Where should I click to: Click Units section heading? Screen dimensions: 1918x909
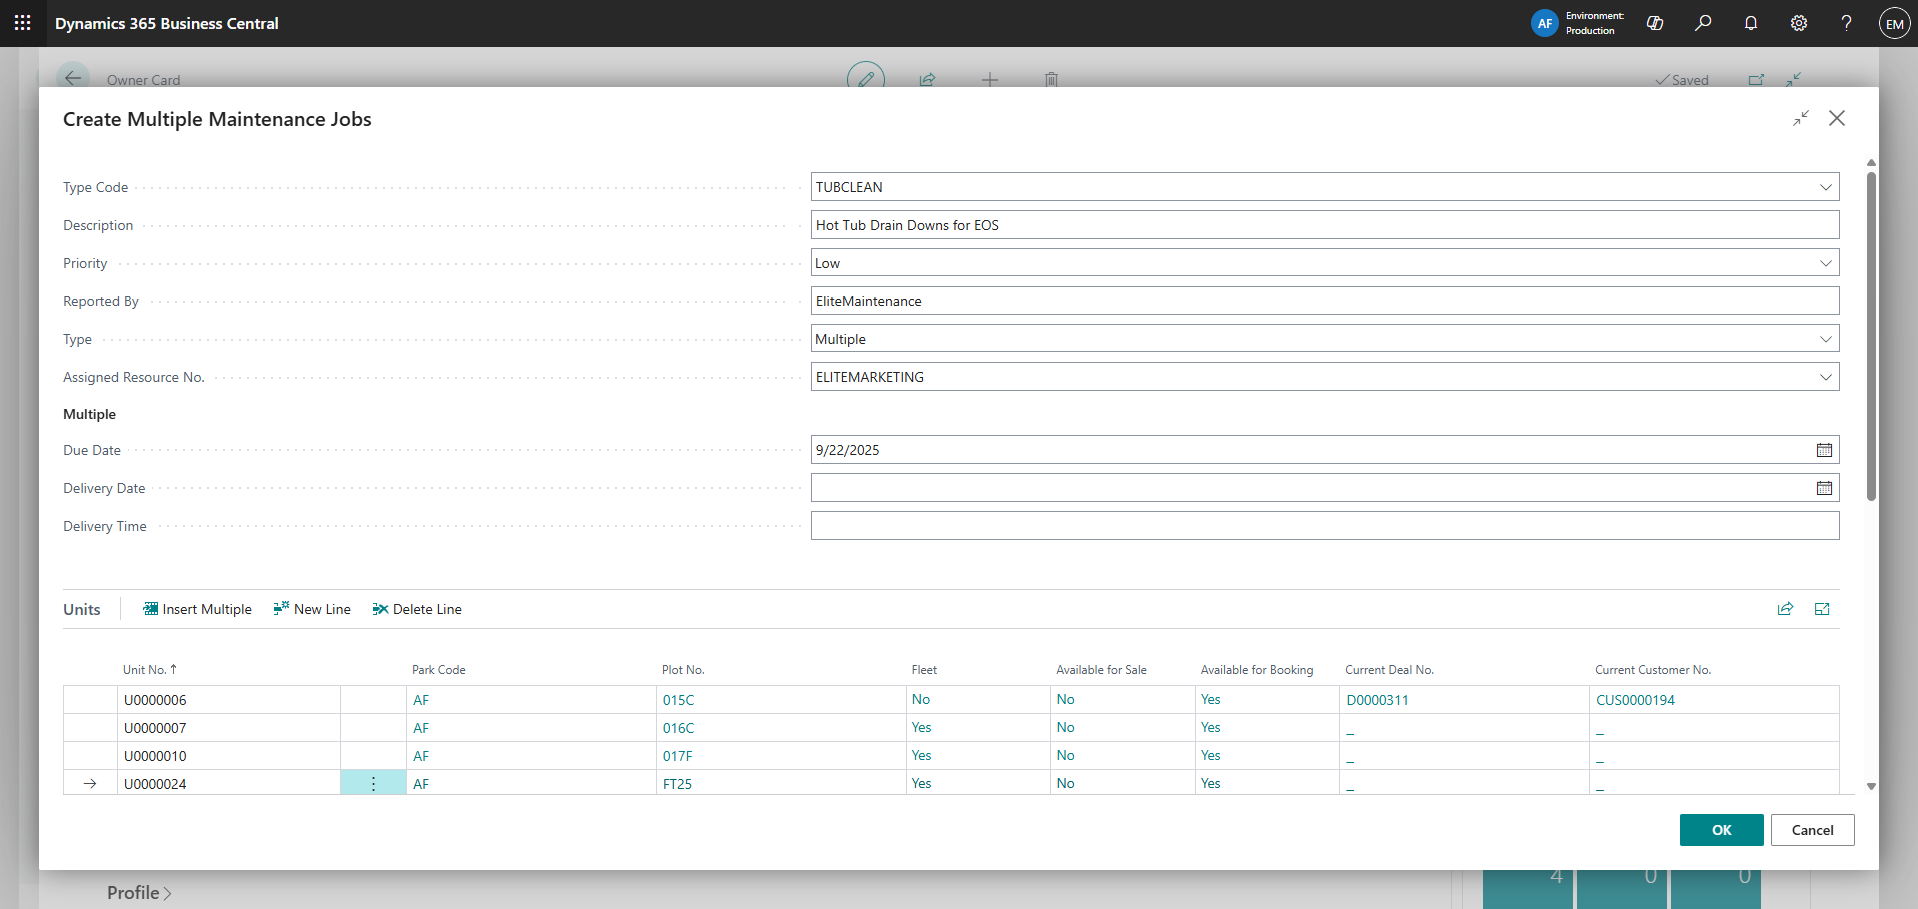click(x=82, y=609)
